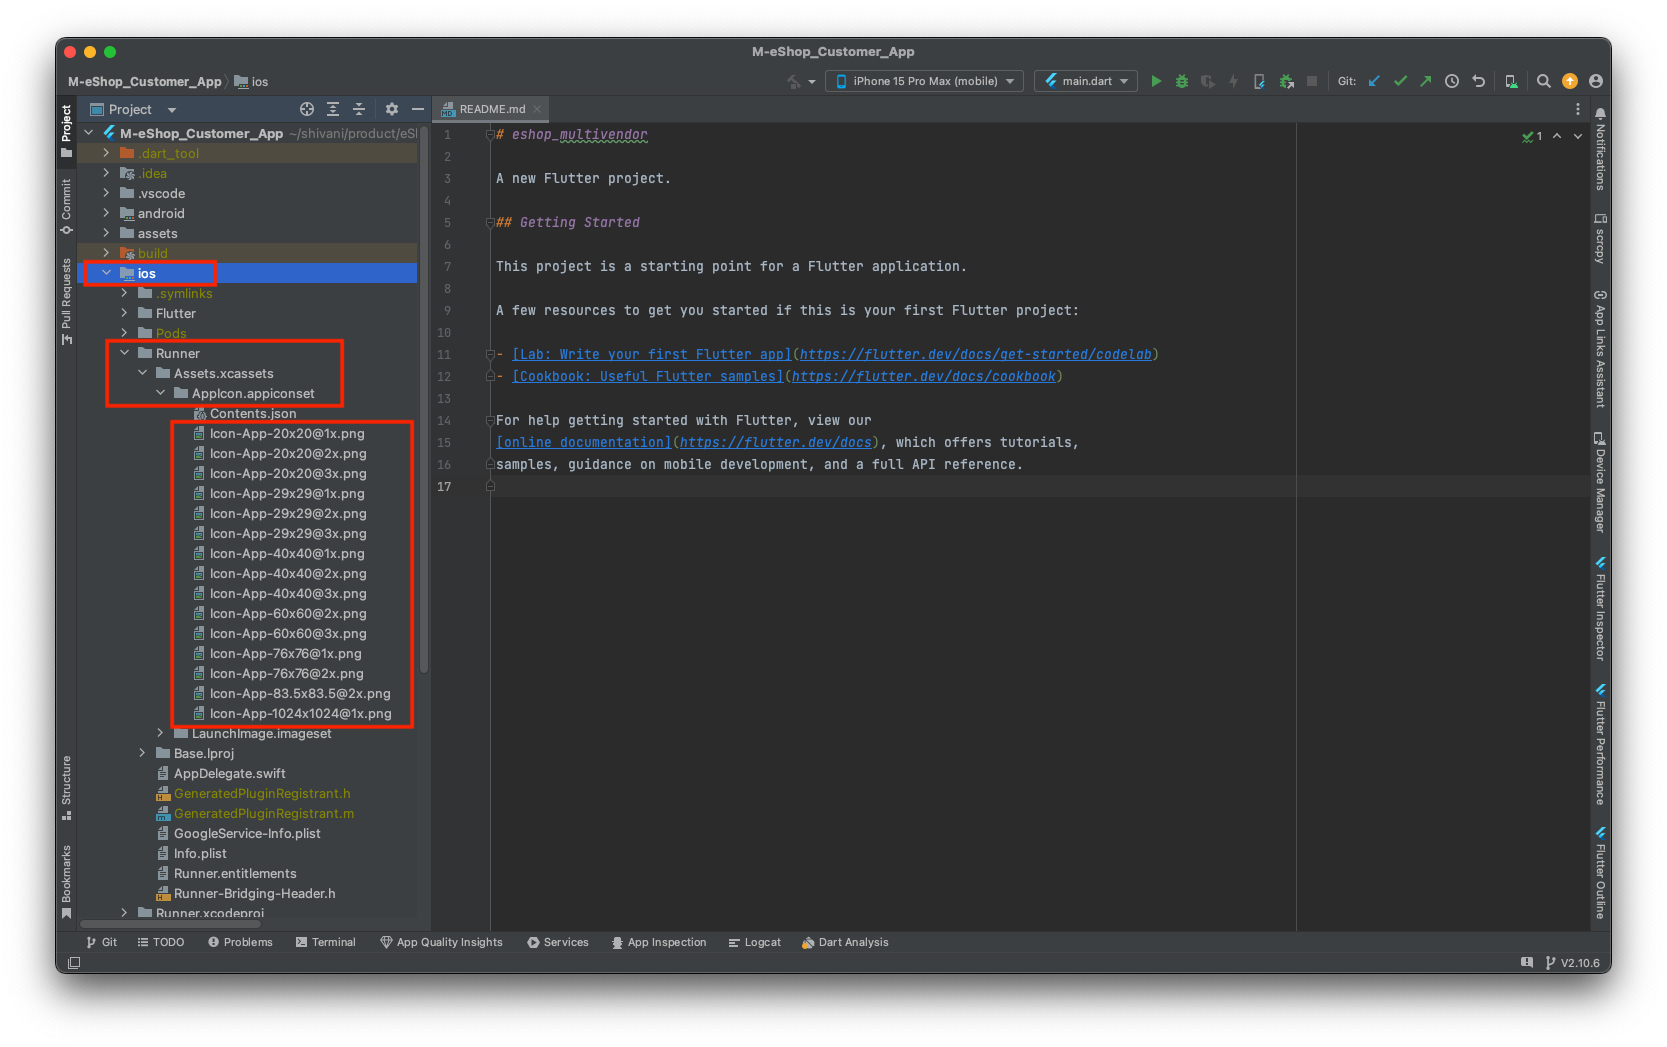The height and width of the screenshot is (1047, 1667).
Task: Open the Logcat tool window
Action: point(754,942)
